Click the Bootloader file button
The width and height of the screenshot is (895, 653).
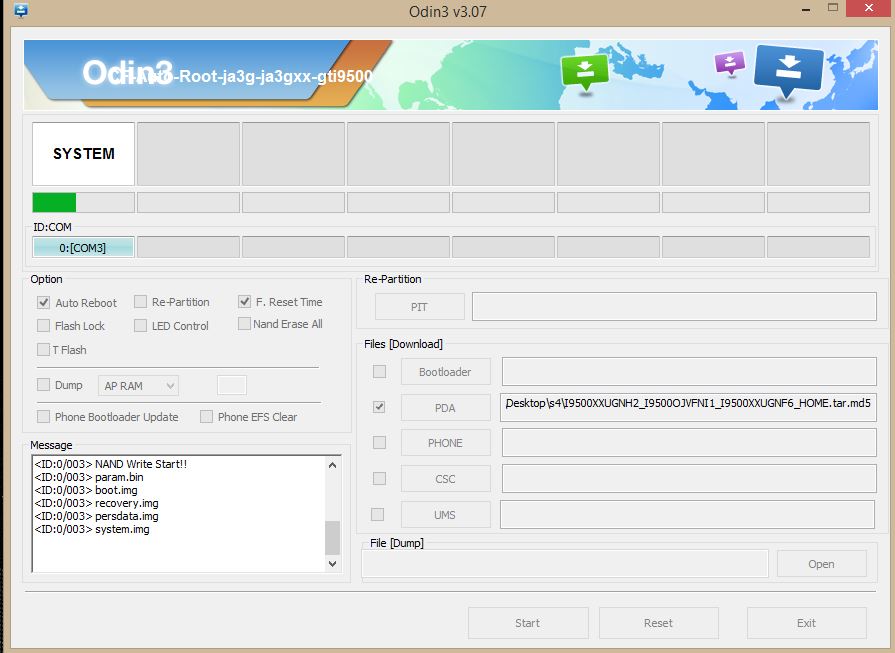pos(446,372)
